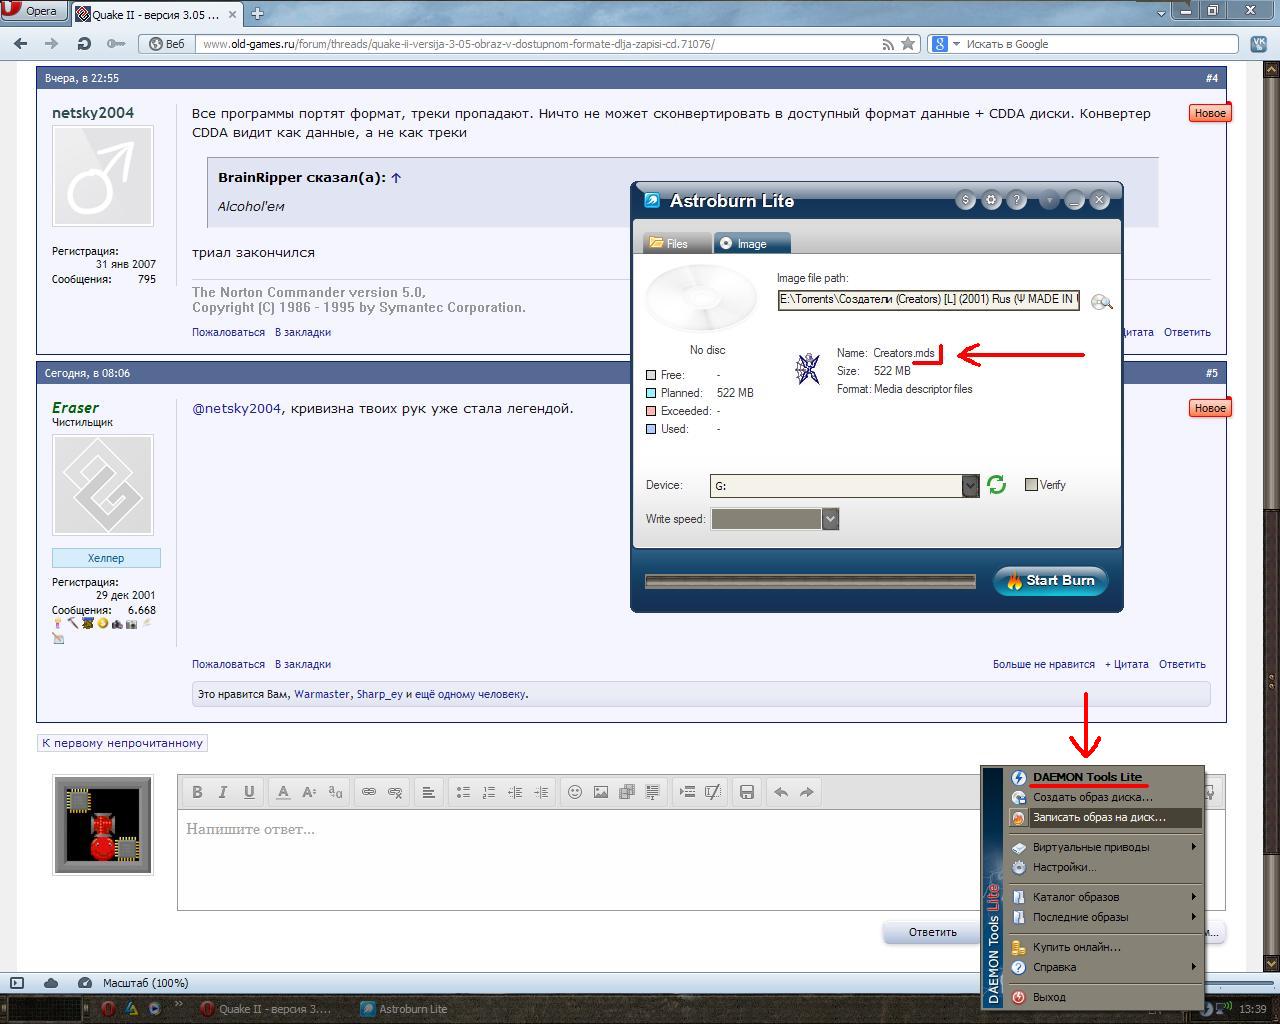Select the Quake II browser tab
Viewport: 1280px width, 1024px height.
[x=155, y=14]
